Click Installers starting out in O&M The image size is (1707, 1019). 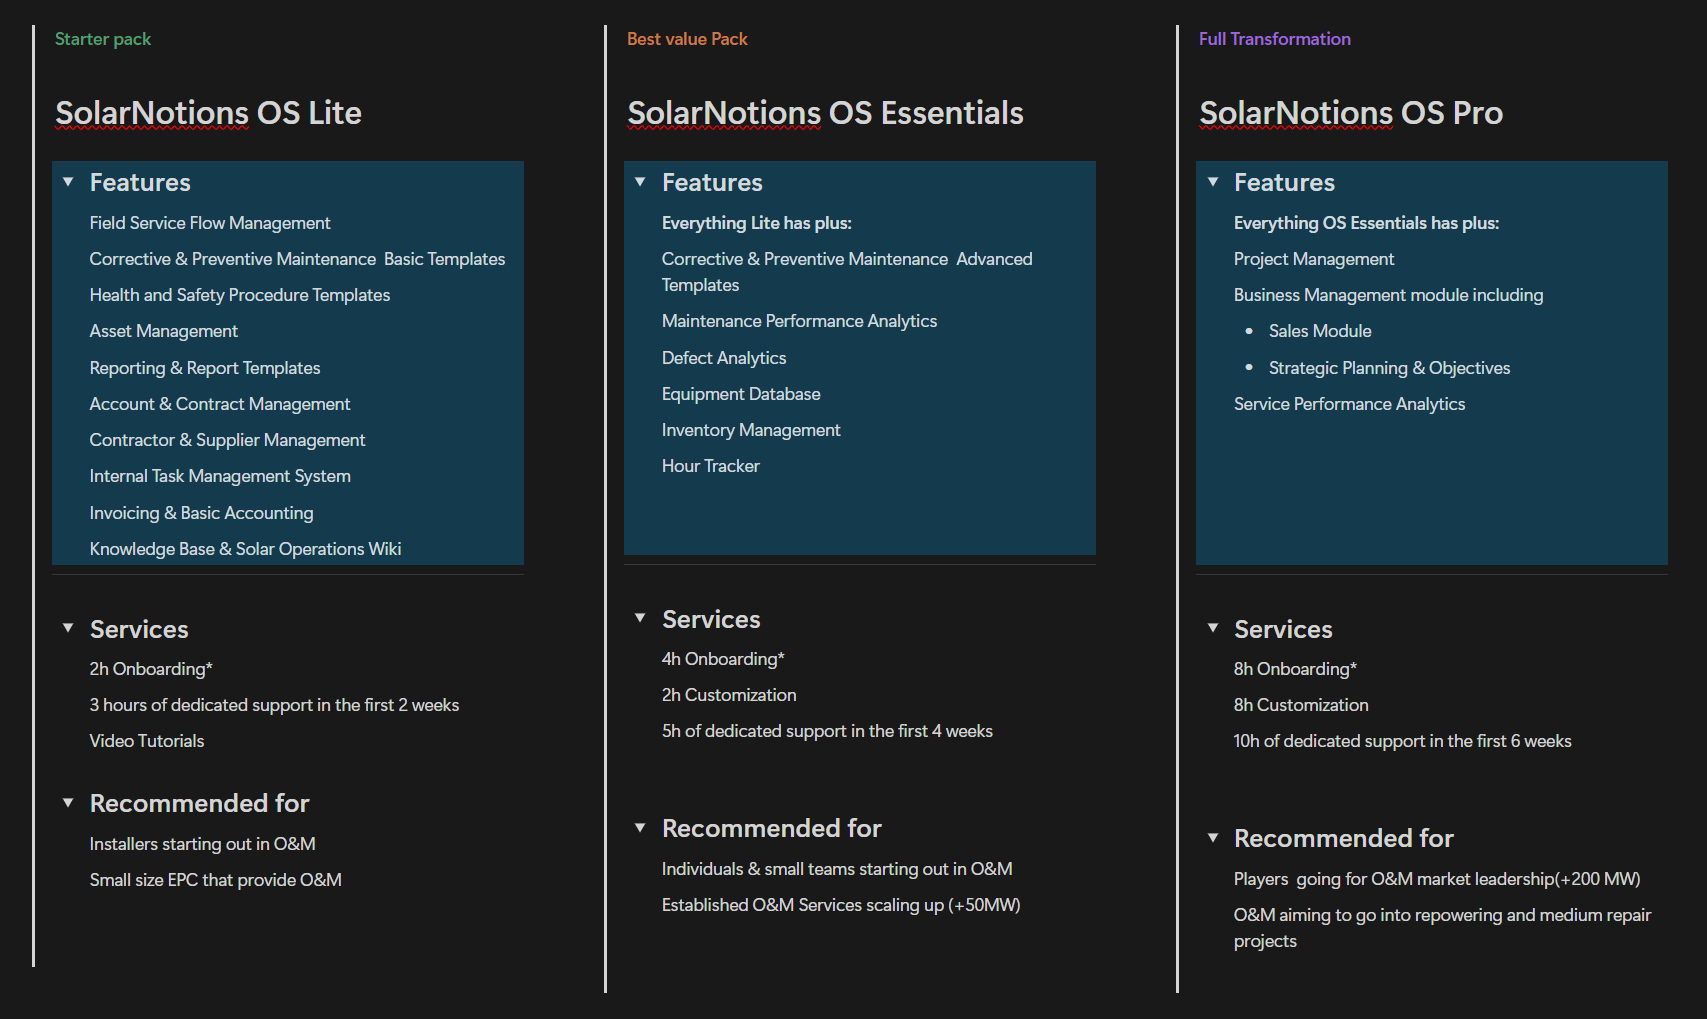202,844
